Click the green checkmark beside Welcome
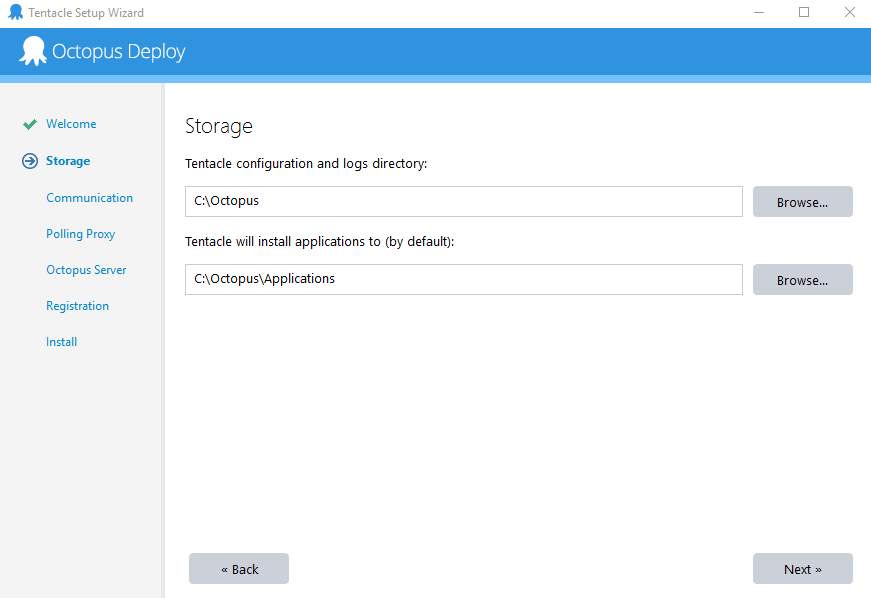This screenshot has width=871, height=598. (x=29, y=124)
